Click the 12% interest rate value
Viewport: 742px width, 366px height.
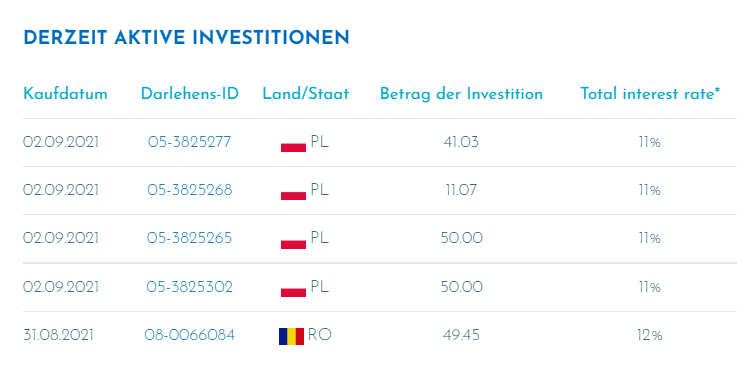650,336
